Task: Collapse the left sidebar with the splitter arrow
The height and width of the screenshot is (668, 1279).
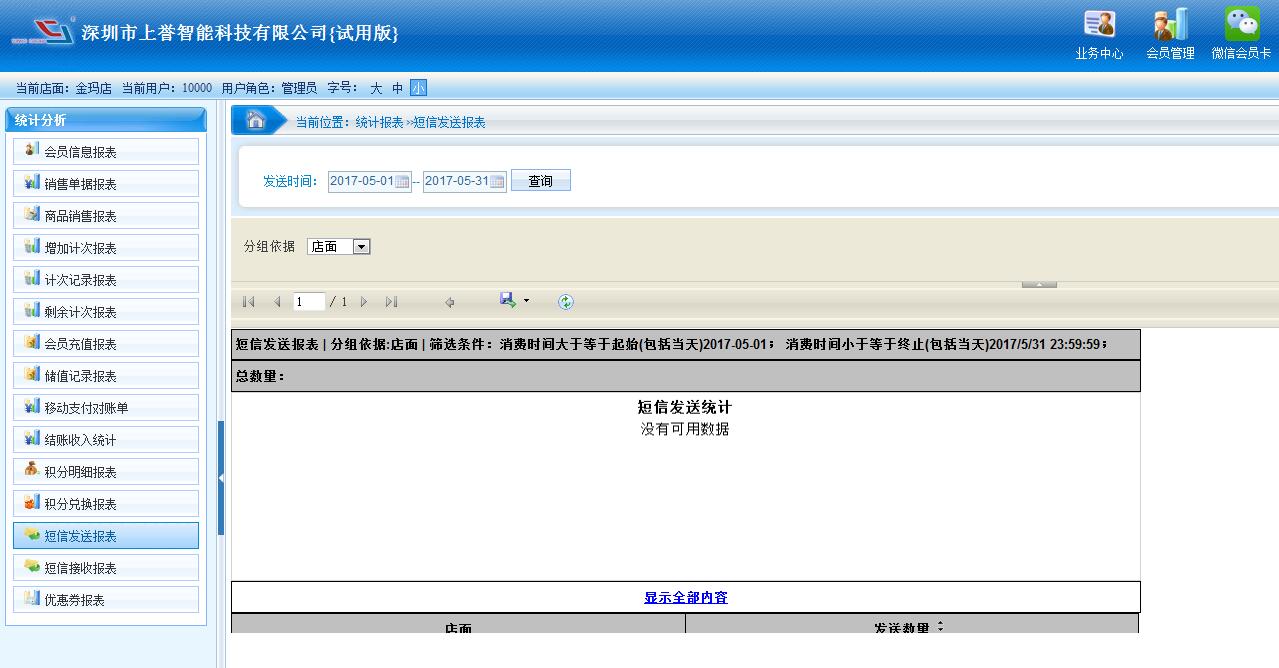Action: tap(221, 478)
